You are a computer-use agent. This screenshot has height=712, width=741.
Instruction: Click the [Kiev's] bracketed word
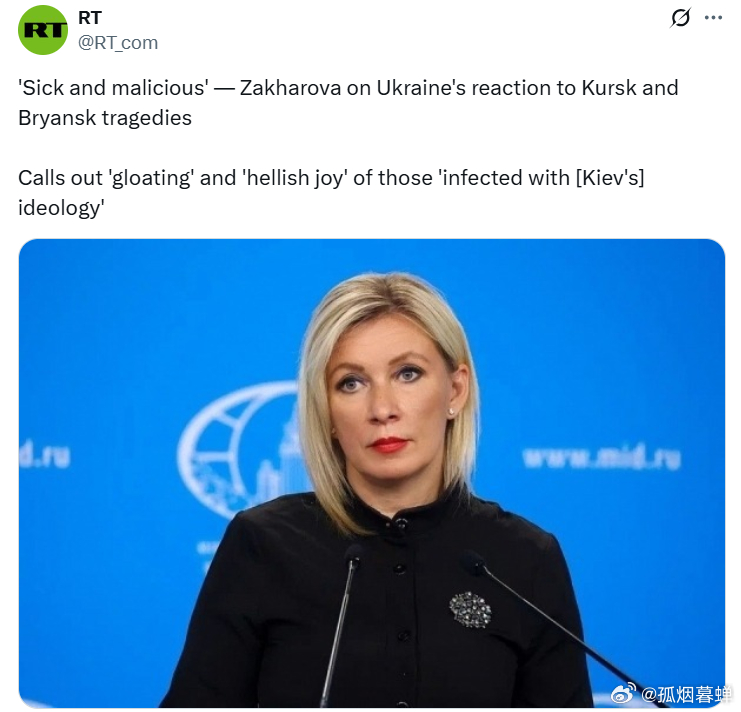[610, 179]
